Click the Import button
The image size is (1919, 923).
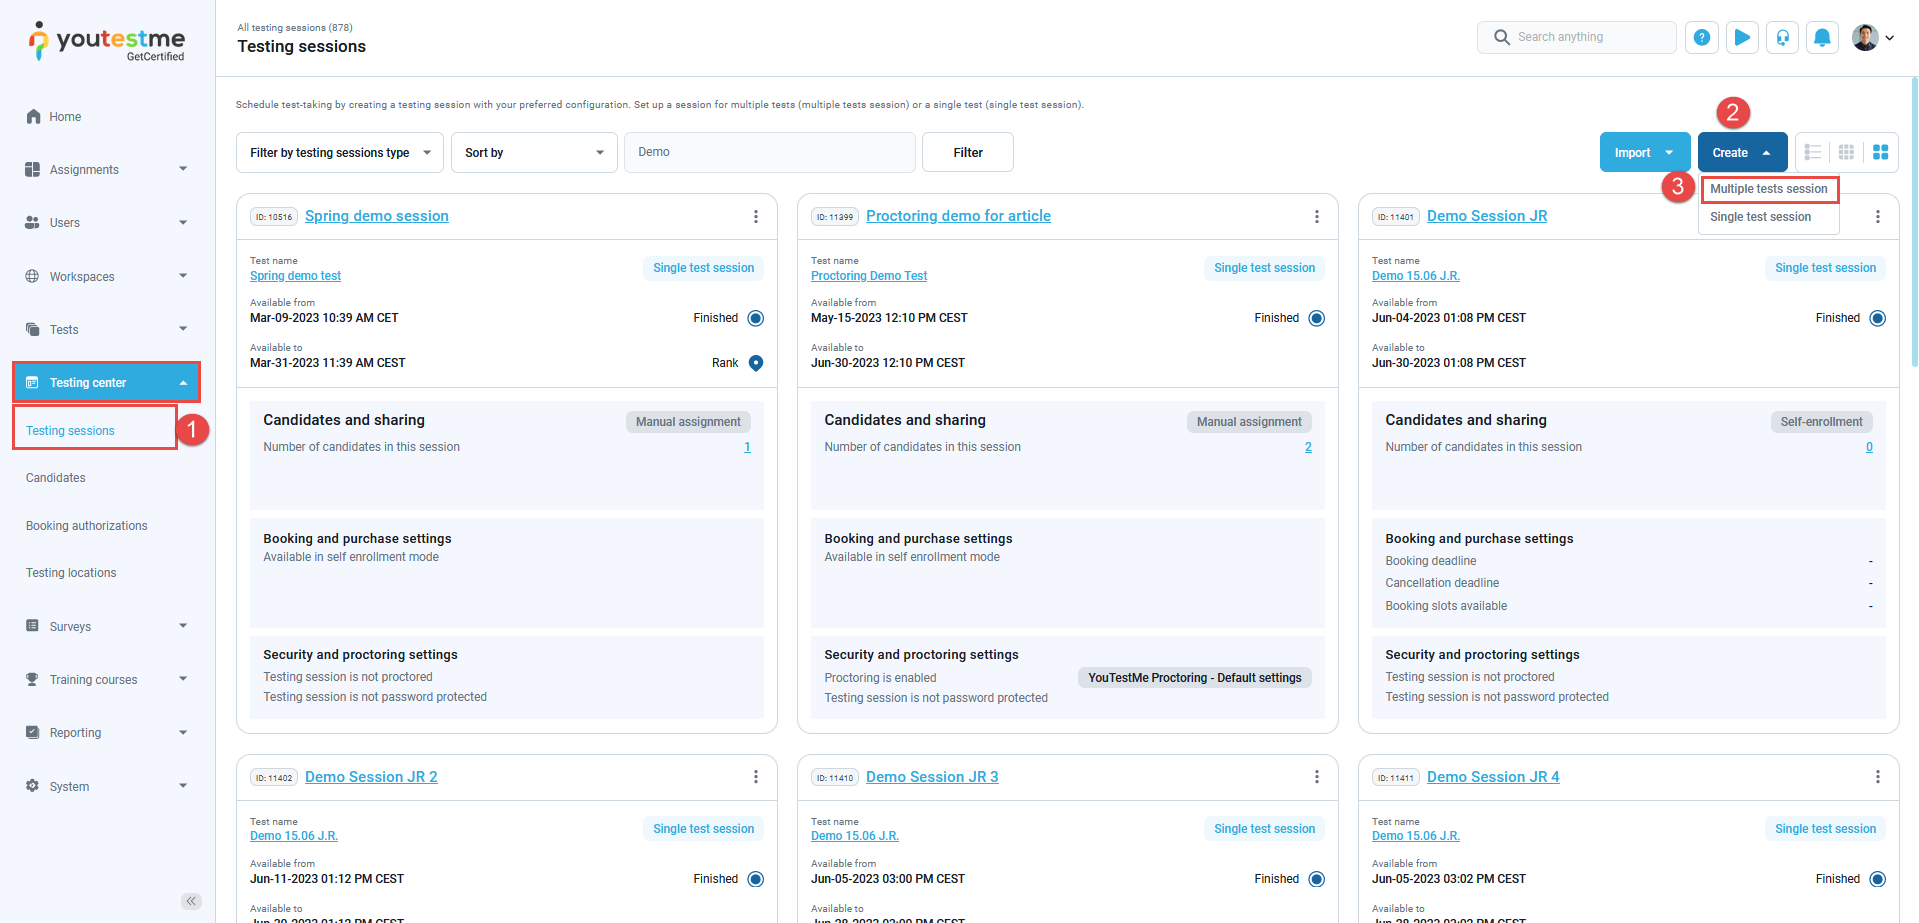click(1644, 152)
